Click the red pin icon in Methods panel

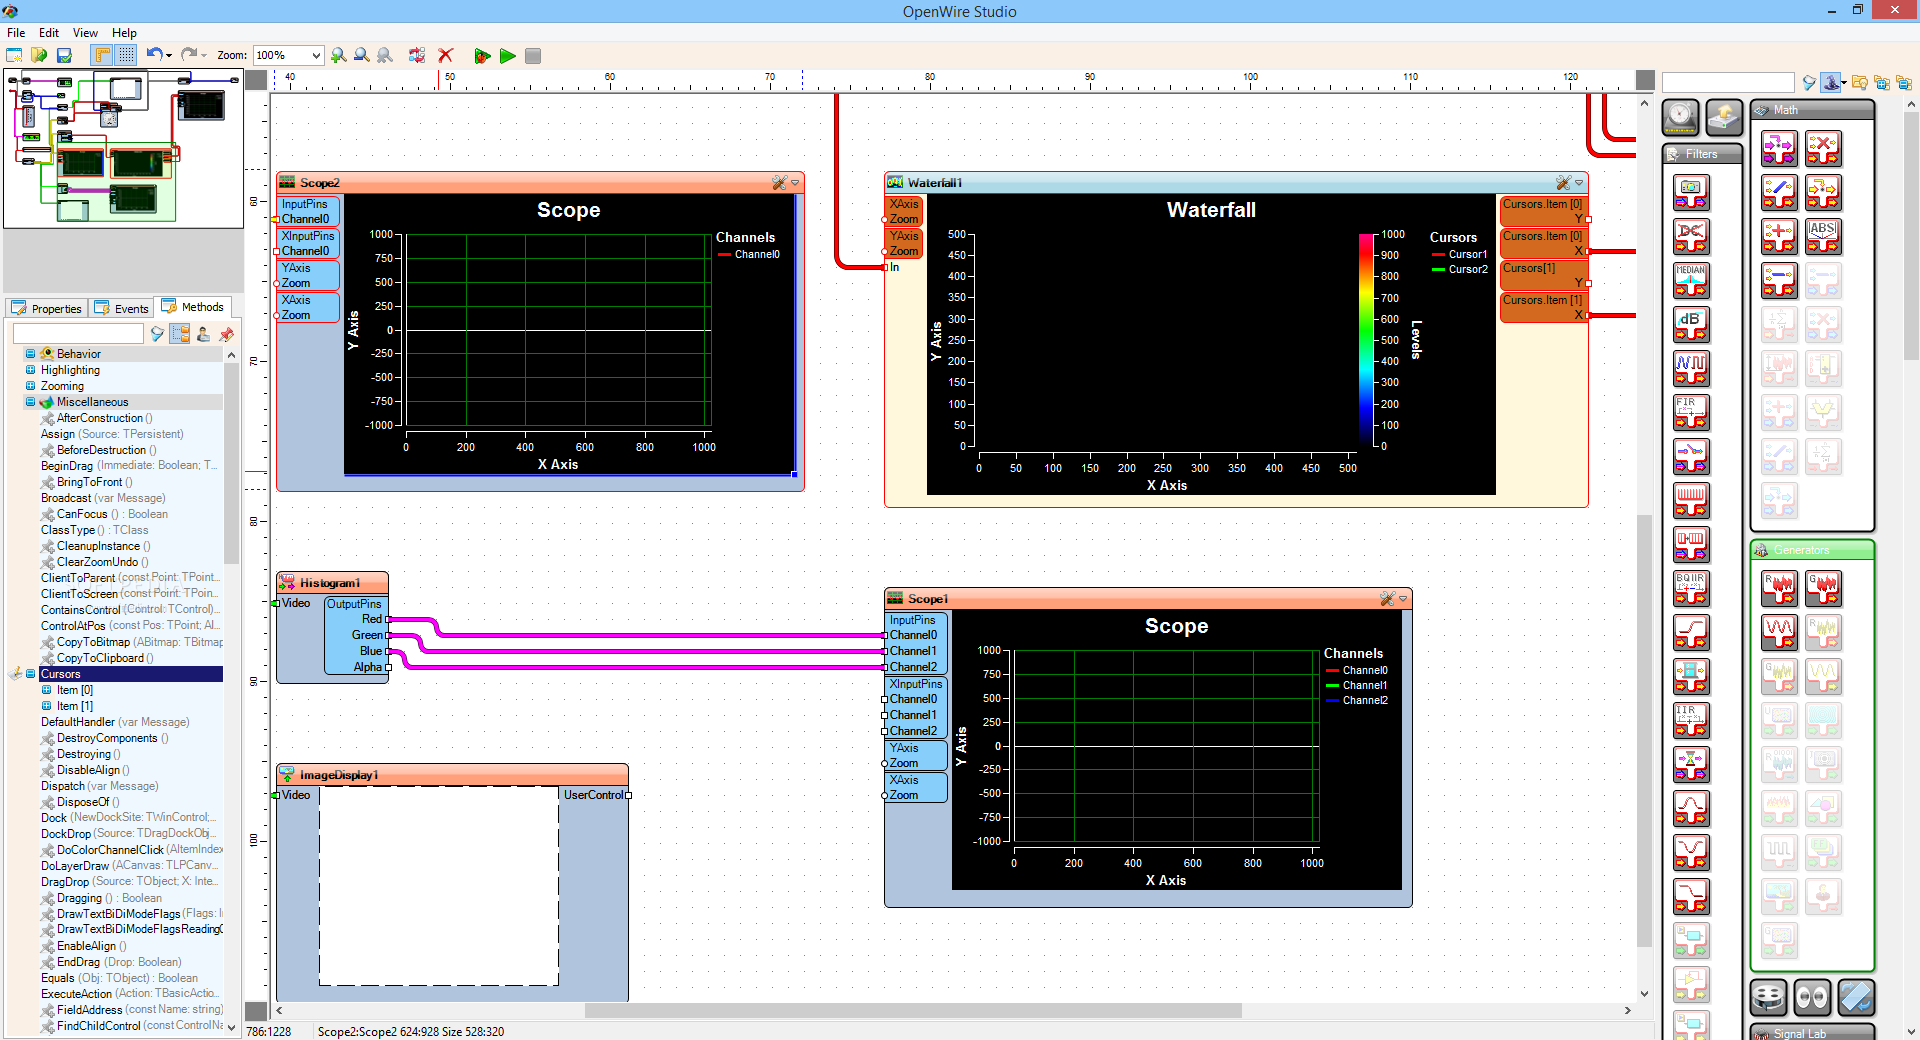[x=227, y=334]
